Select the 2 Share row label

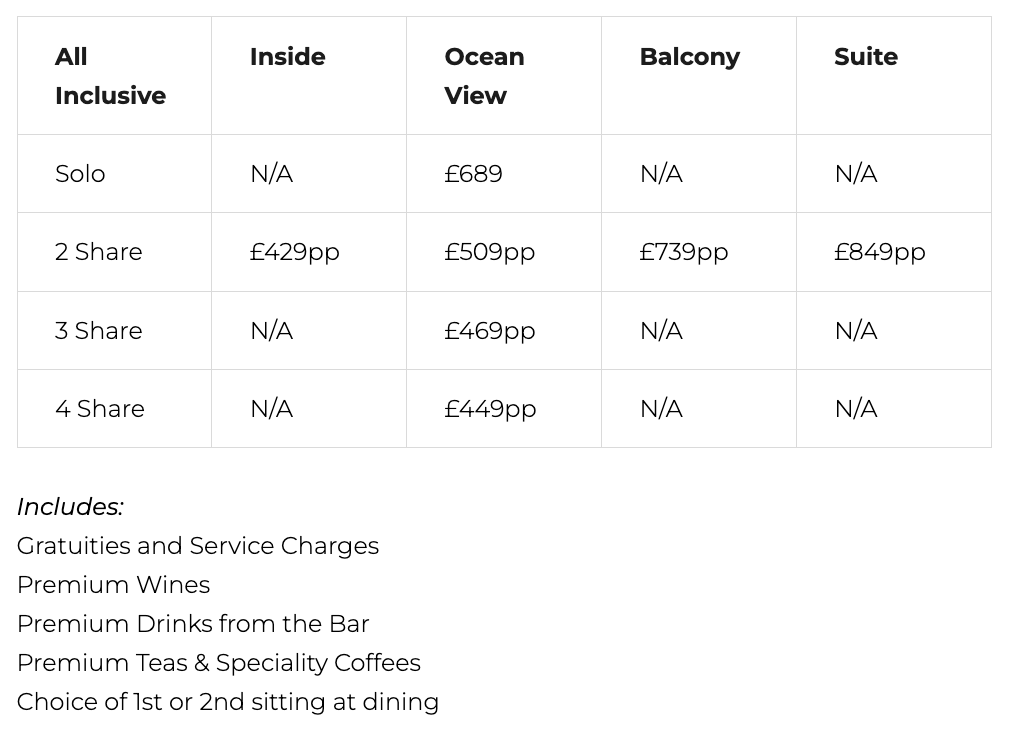(x=99, y=252)
